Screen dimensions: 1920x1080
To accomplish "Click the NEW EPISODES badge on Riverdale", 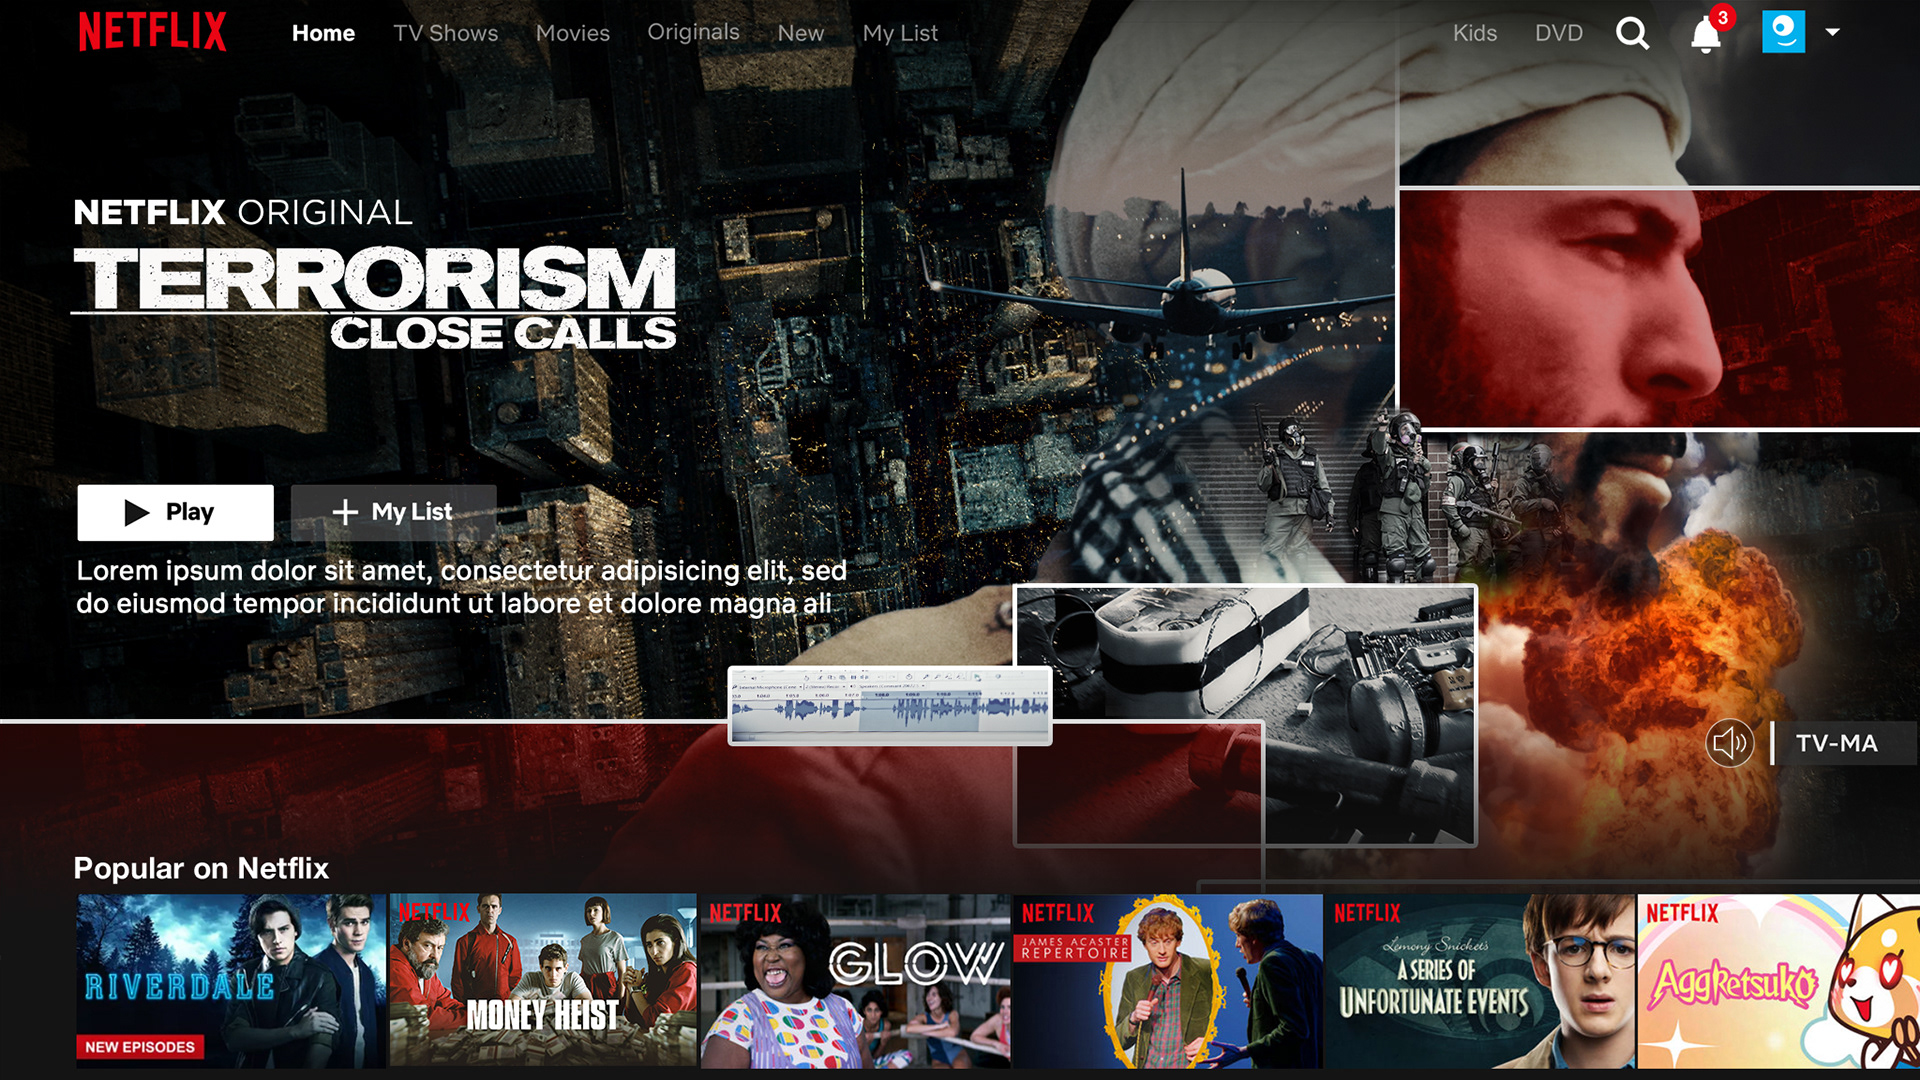I will point(140,1047).
